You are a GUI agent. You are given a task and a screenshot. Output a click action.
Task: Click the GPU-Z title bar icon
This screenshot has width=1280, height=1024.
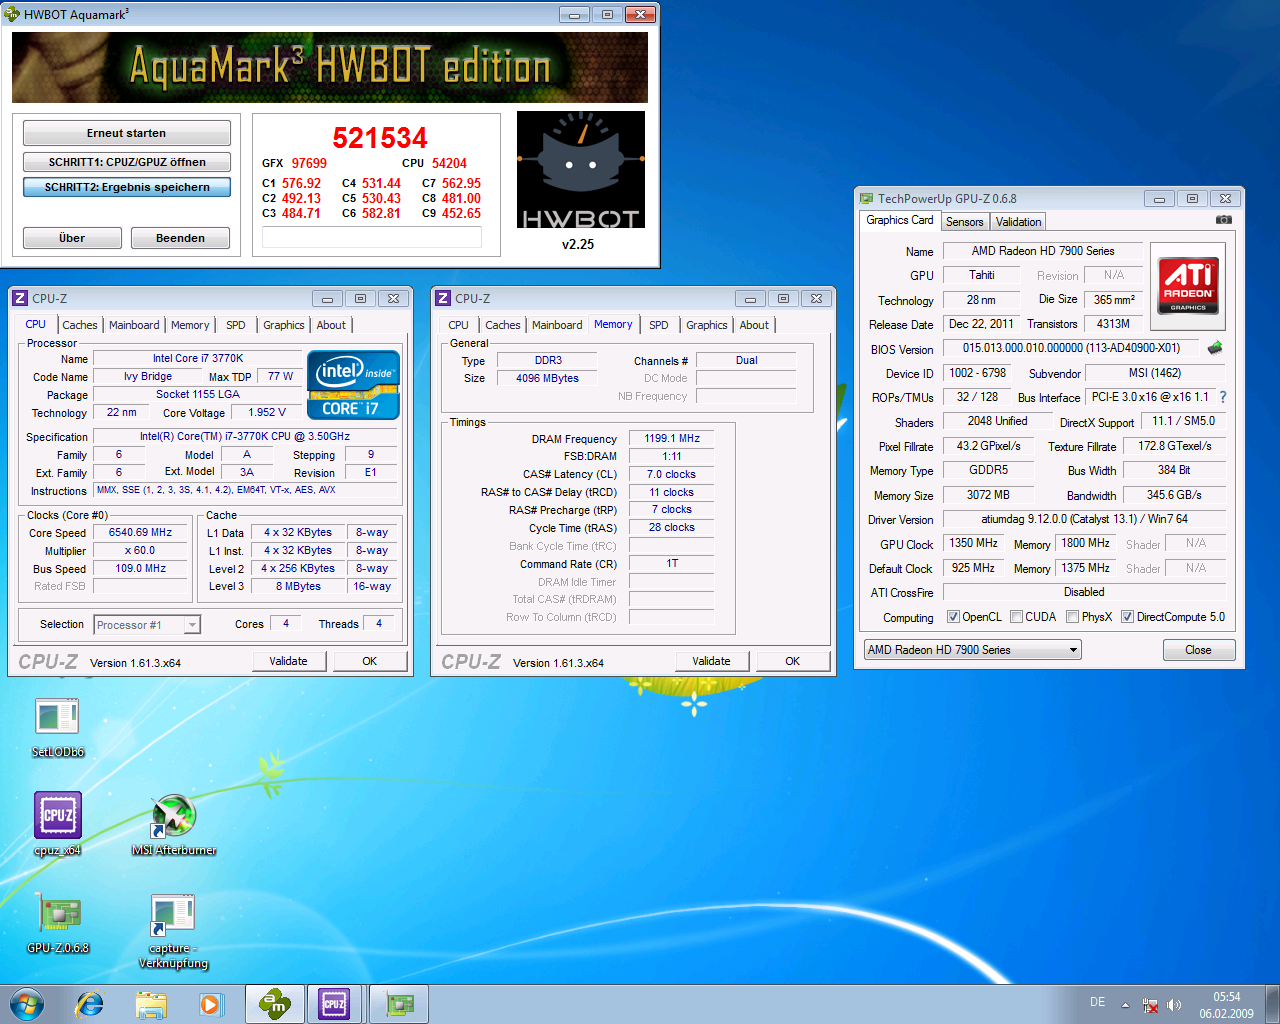(x=866, y=198)
